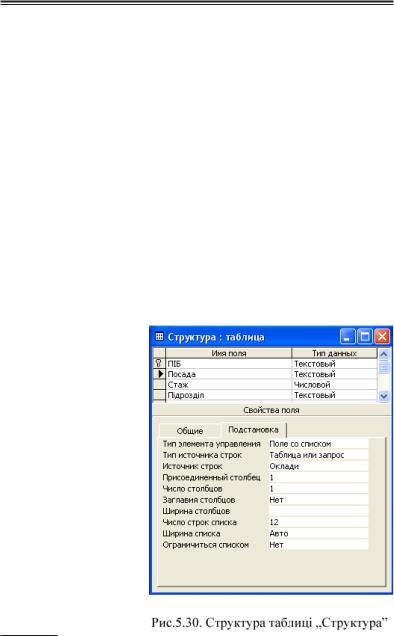Click the Число строк списка value 12
The image size is (394, 636).
(319, 522)
